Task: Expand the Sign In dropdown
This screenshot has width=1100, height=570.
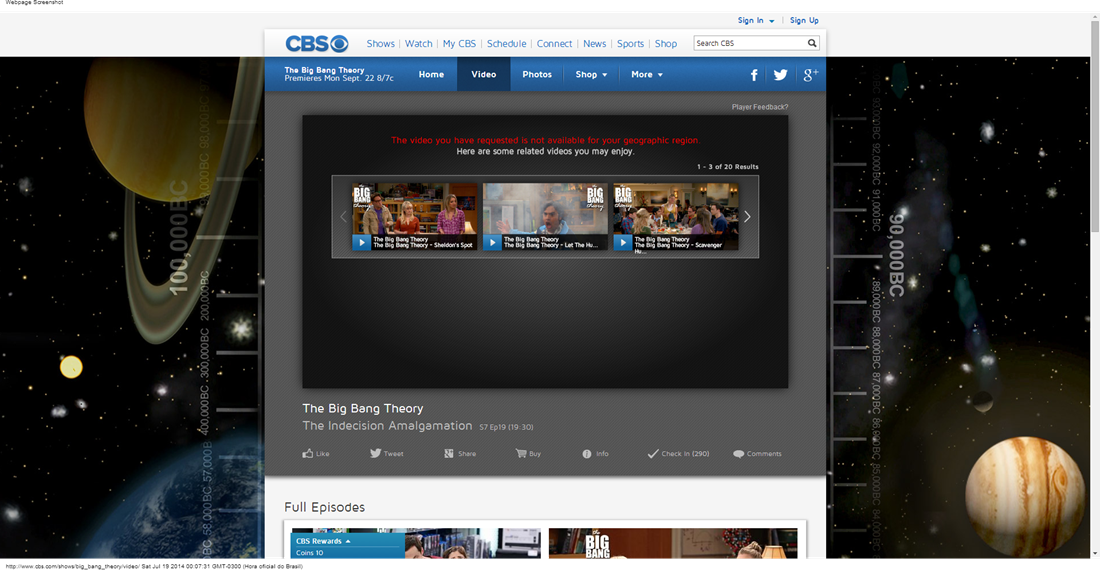Action: pos(756,20)
